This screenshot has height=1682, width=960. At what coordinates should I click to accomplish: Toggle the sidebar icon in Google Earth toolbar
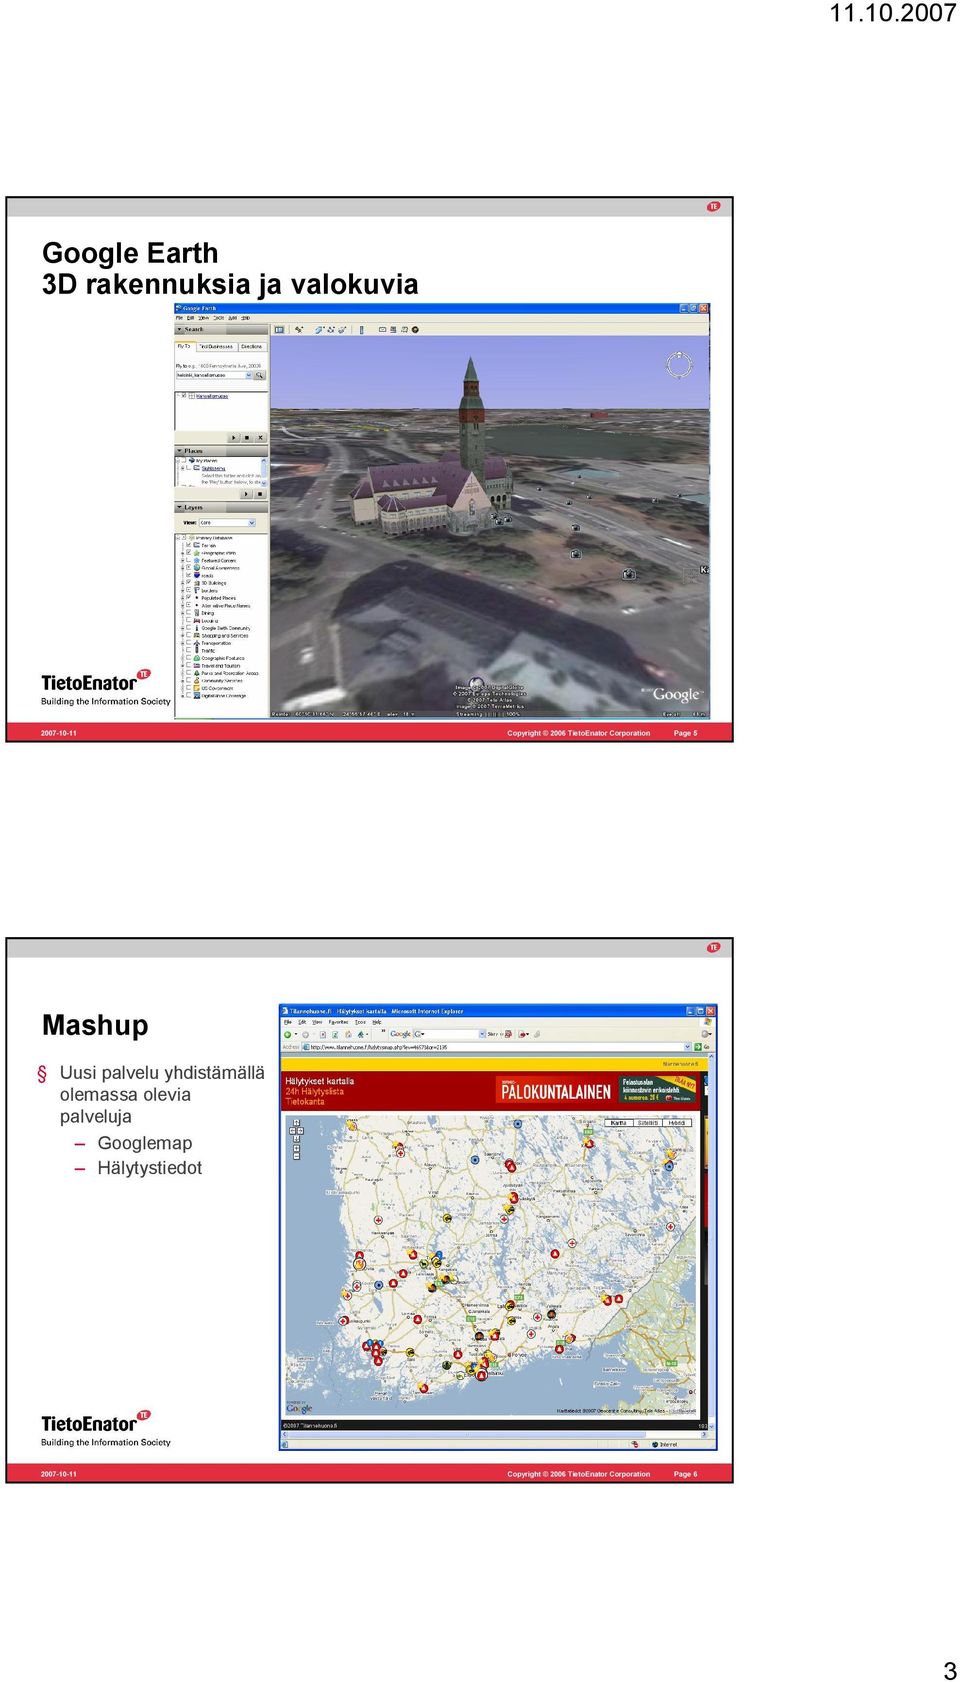pyautogui.click(x=279, y=329)
